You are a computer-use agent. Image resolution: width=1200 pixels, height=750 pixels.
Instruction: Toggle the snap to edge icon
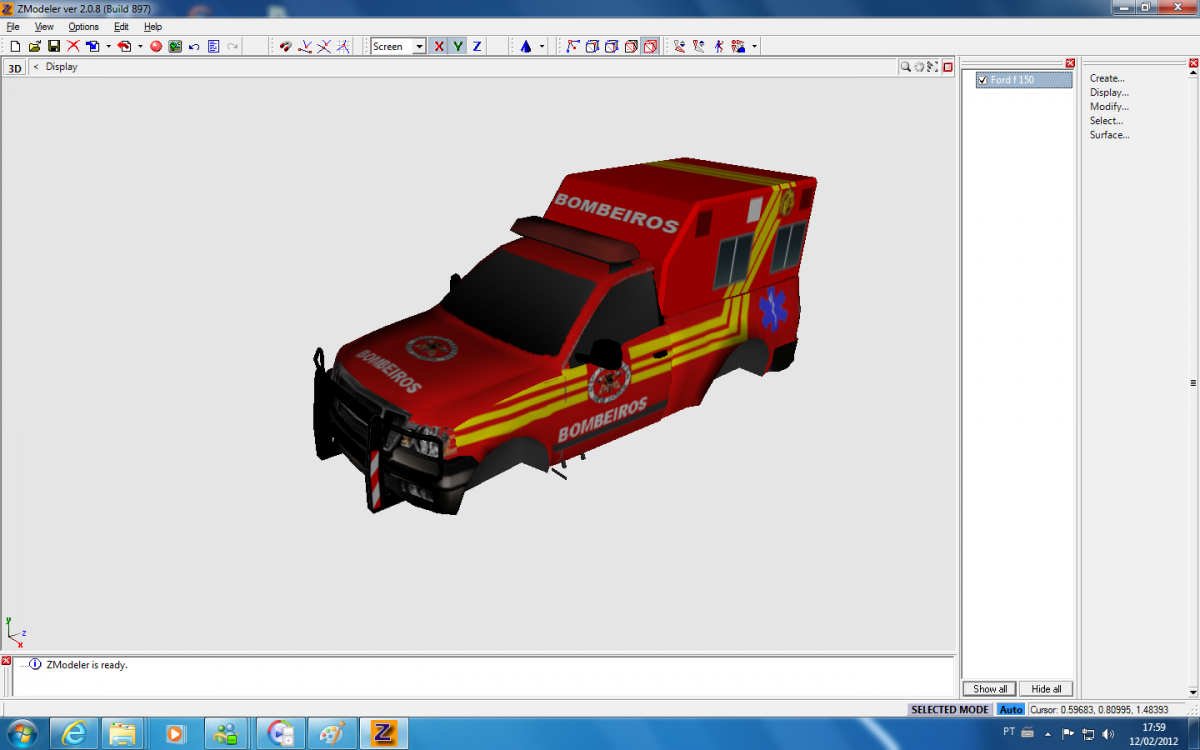(324, 46)
